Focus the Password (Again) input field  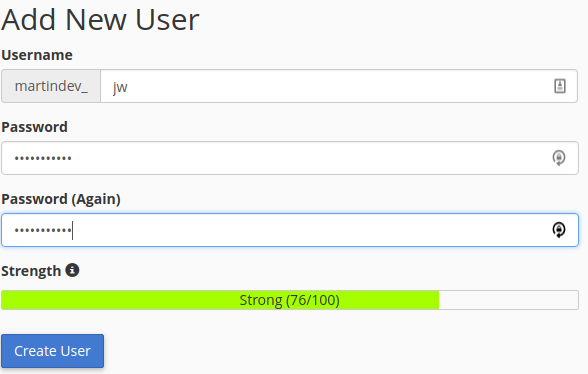[290, 230]
